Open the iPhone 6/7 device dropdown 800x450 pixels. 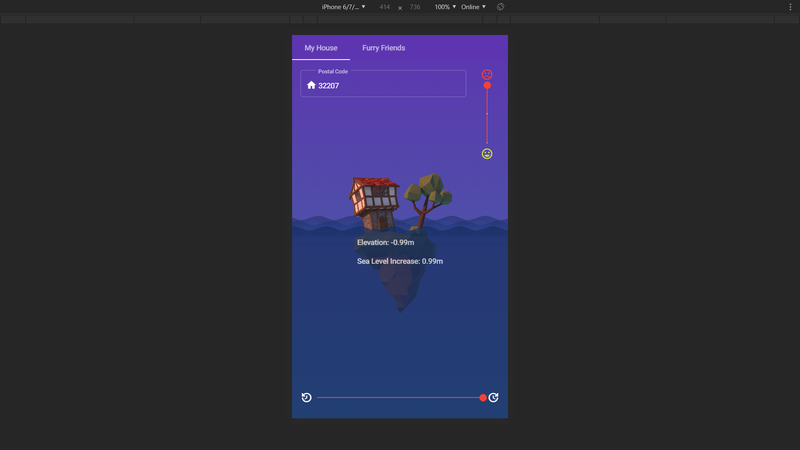tap(343, 7)
